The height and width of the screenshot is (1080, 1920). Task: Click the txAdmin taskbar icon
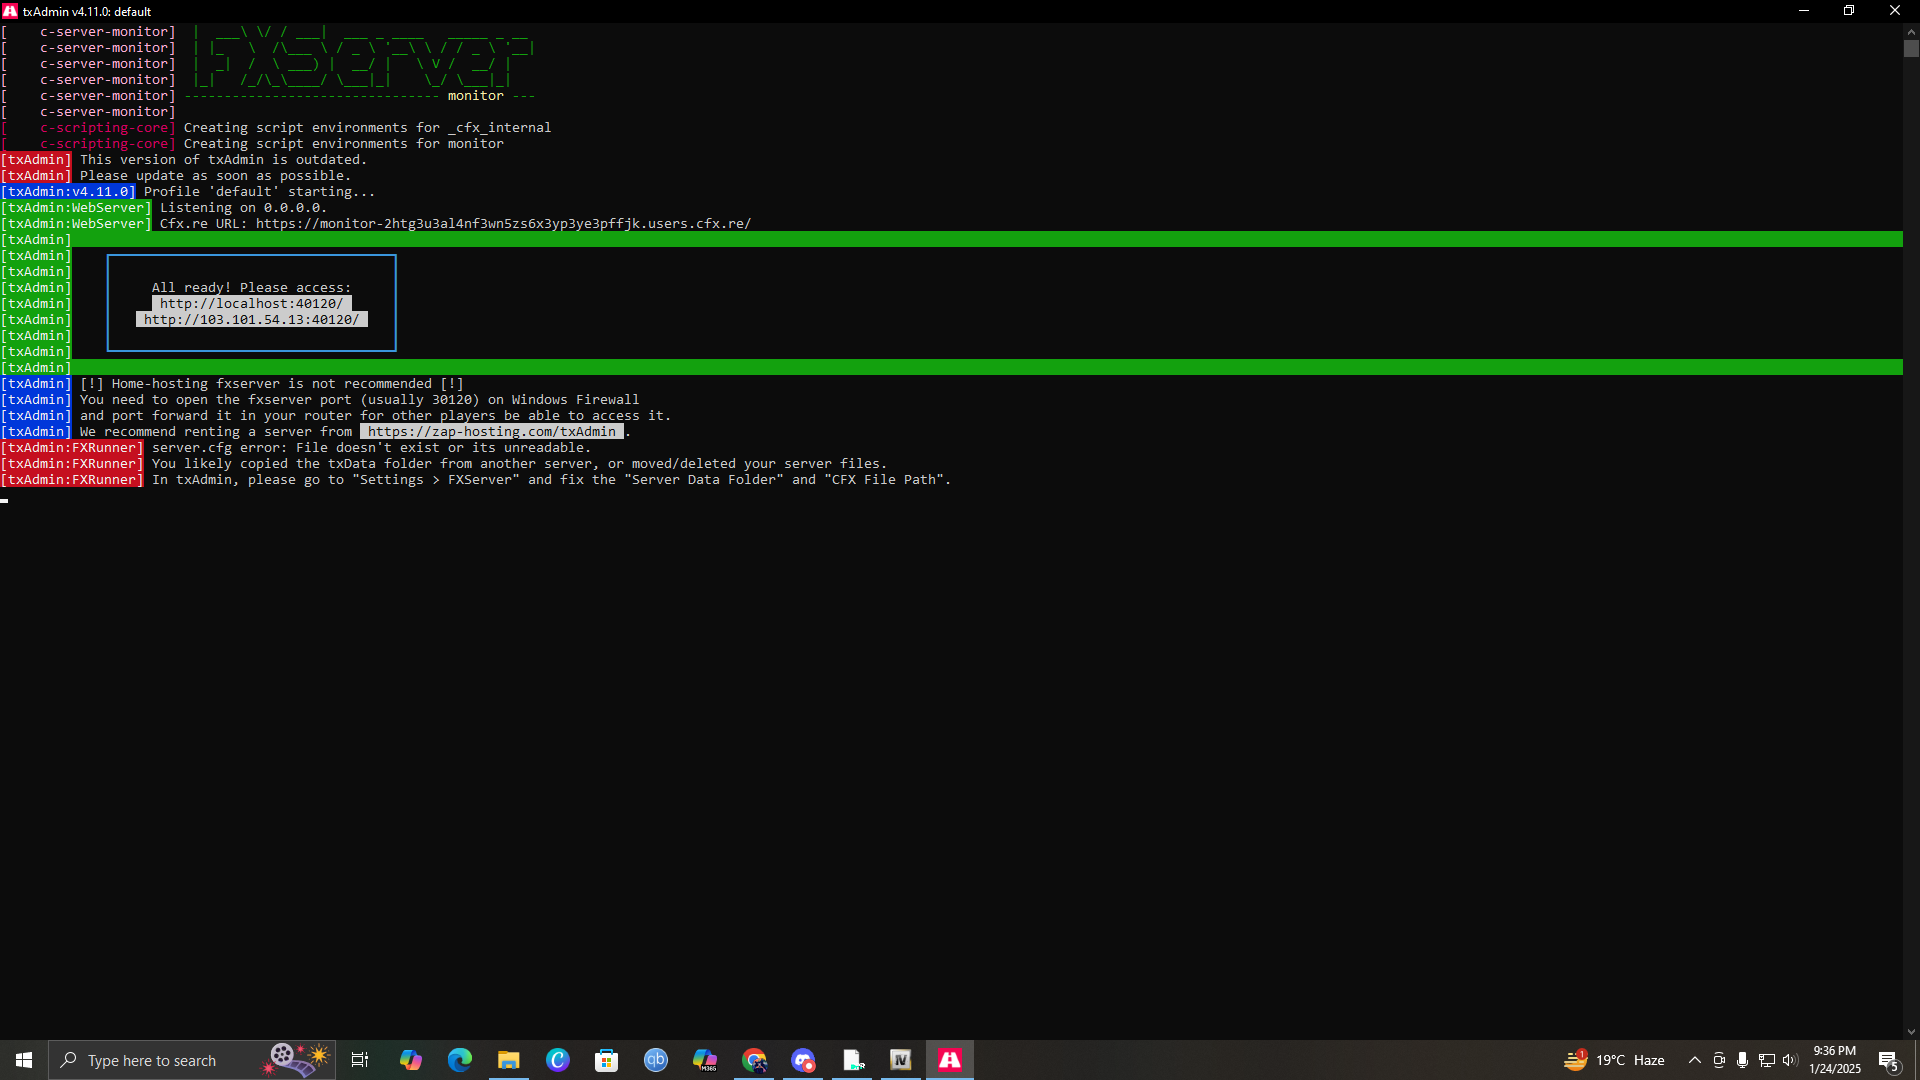(950, 1060)
